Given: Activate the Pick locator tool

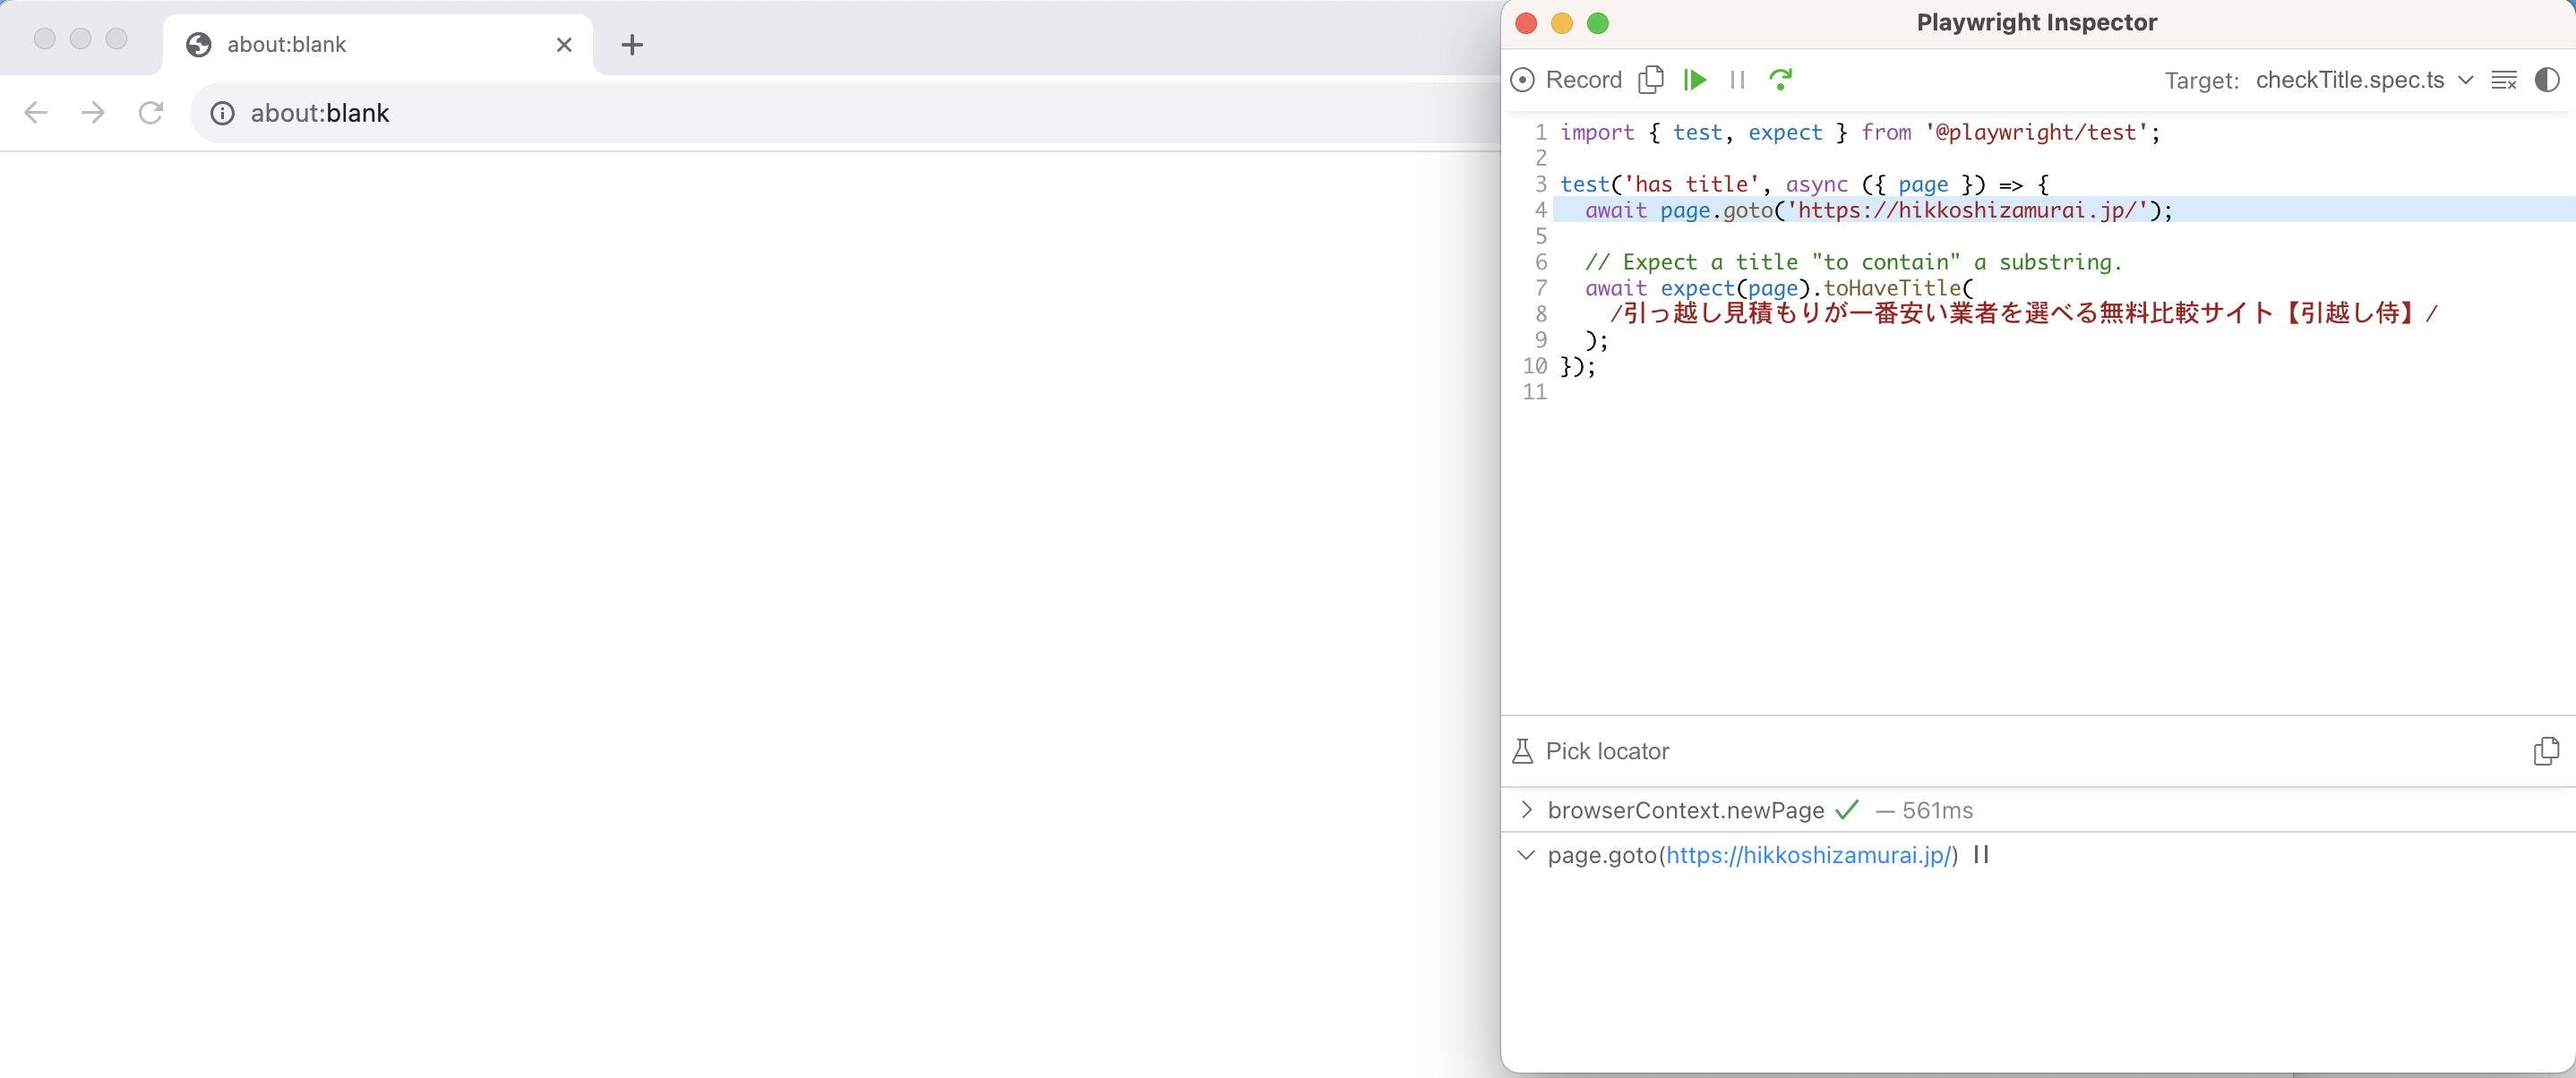Looking at the screenshot, I should point(1590,751).
